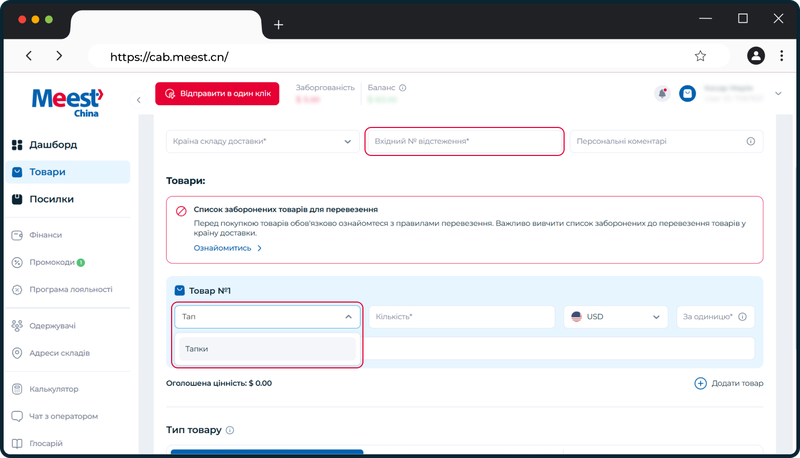
Task: Click the Глосарій book icon
Action: point(17,443)
